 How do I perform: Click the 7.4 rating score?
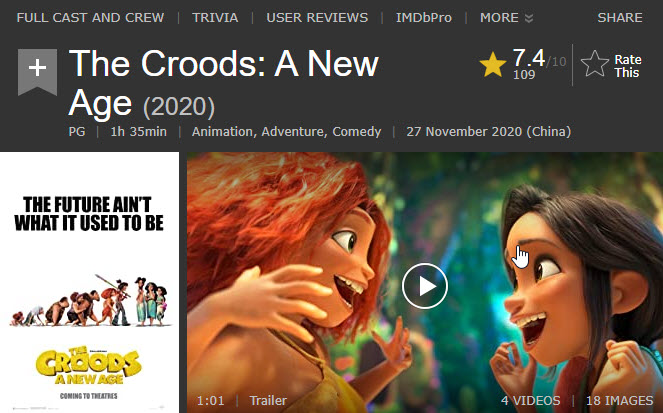529,58
